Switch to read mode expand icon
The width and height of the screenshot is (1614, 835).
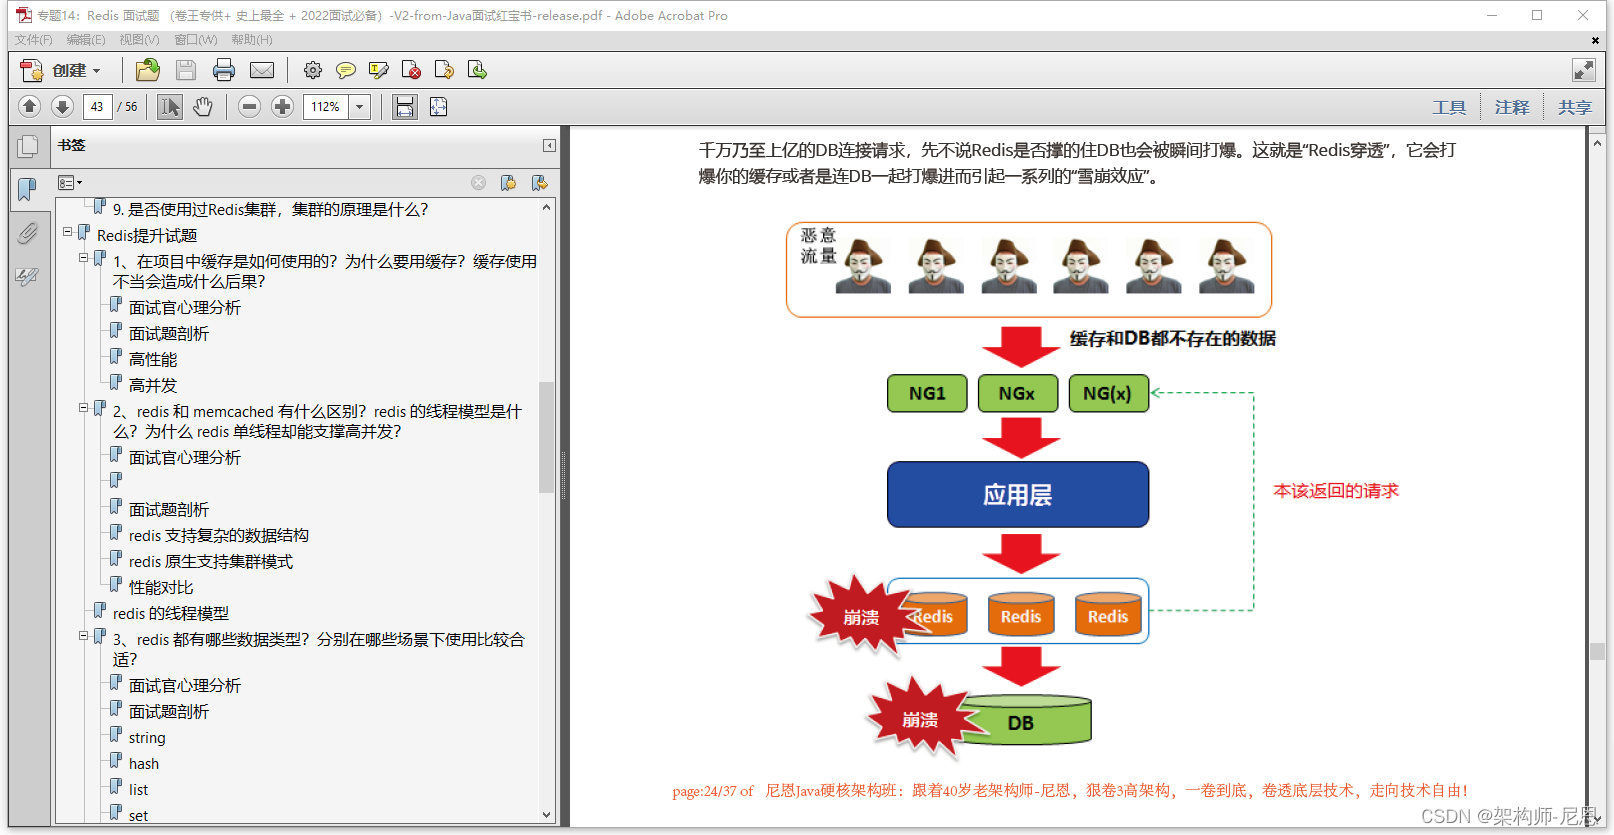coord(1583,69)
